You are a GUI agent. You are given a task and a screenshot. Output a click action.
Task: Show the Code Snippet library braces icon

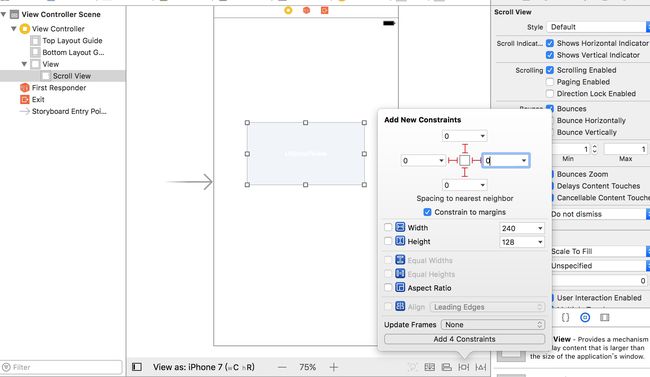click(565, 318)
